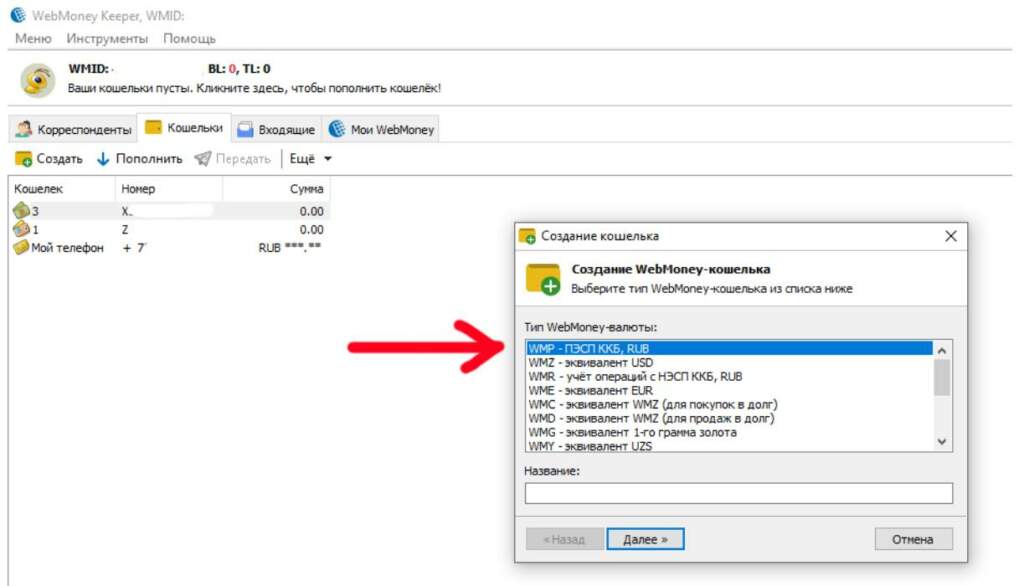
Task: Select wallet 3 icon in list
Action: 21,211
